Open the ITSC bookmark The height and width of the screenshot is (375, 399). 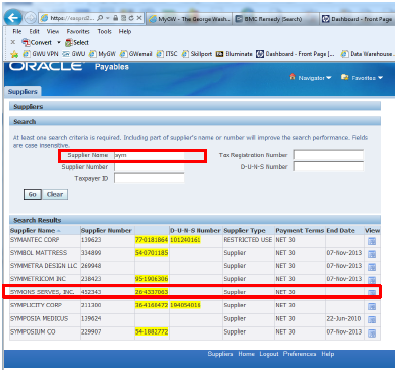click(x=167, y=54)
